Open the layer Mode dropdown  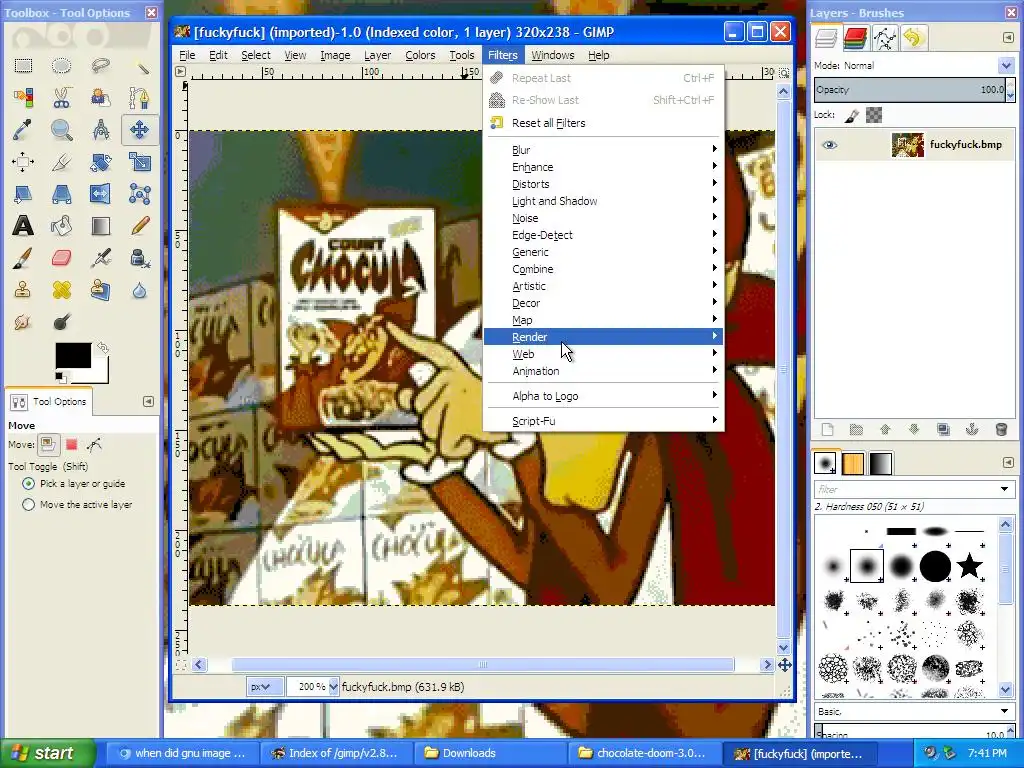click(x=1005, y=65)
